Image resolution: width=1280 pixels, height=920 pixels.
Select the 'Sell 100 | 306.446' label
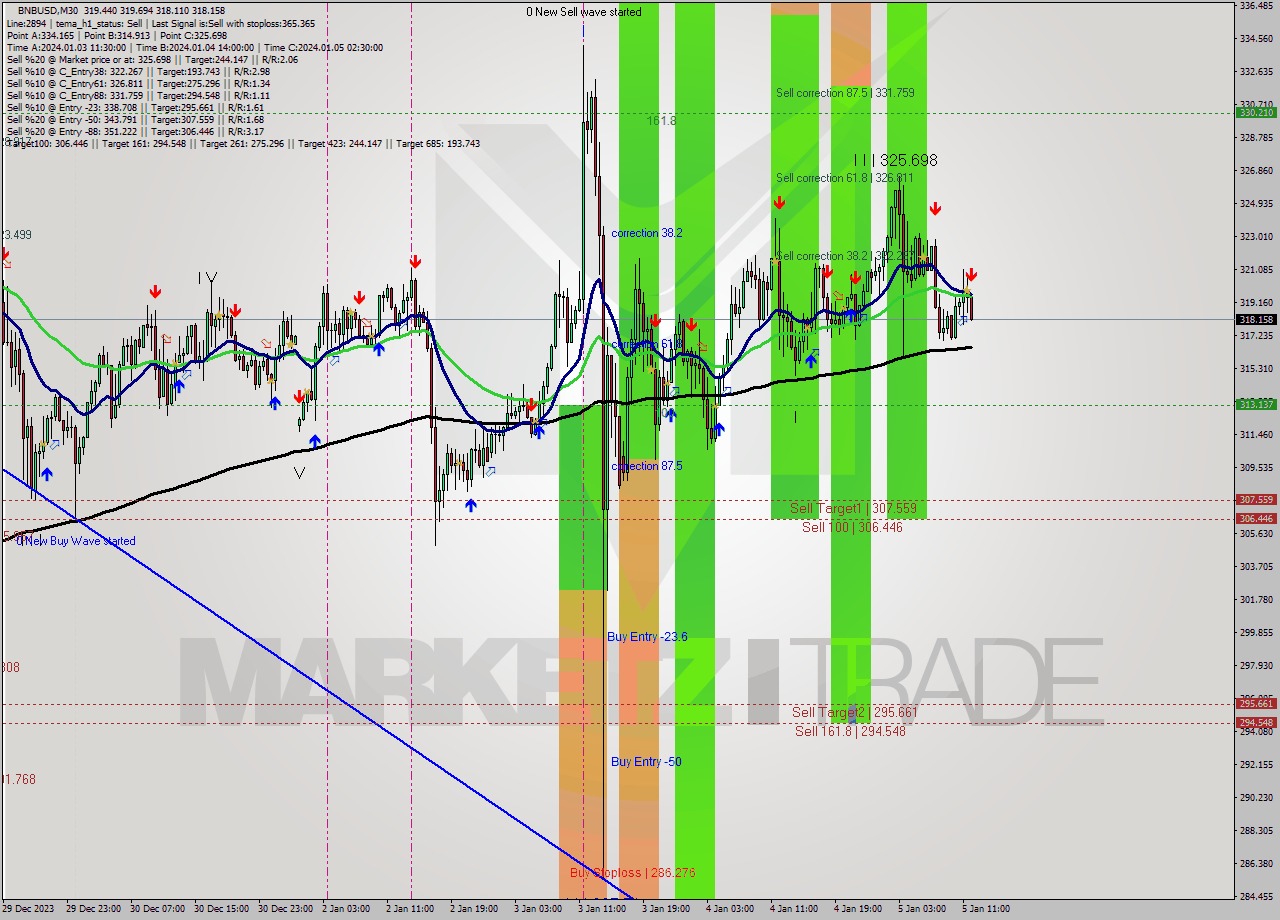tap(852, 527)
